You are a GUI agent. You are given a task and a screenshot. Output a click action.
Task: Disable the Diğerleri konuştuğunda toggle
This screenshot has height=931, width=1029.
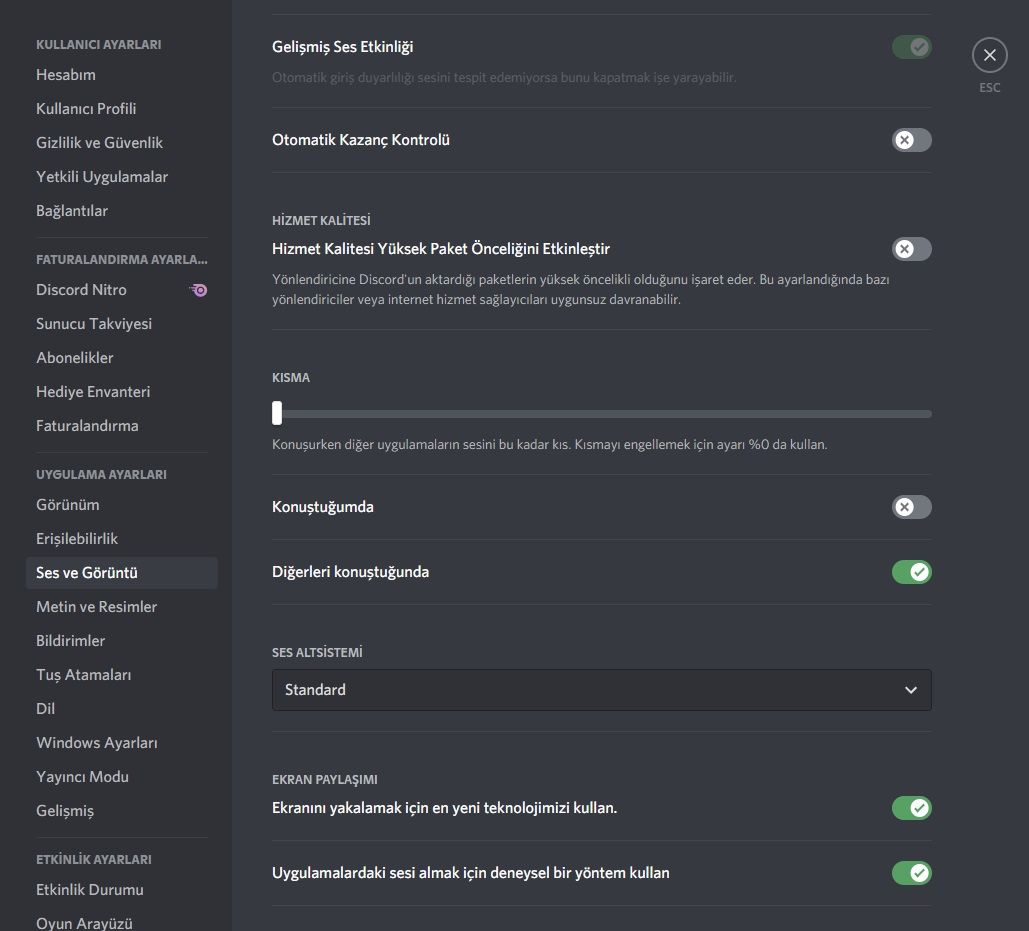(x=911, y=572)
